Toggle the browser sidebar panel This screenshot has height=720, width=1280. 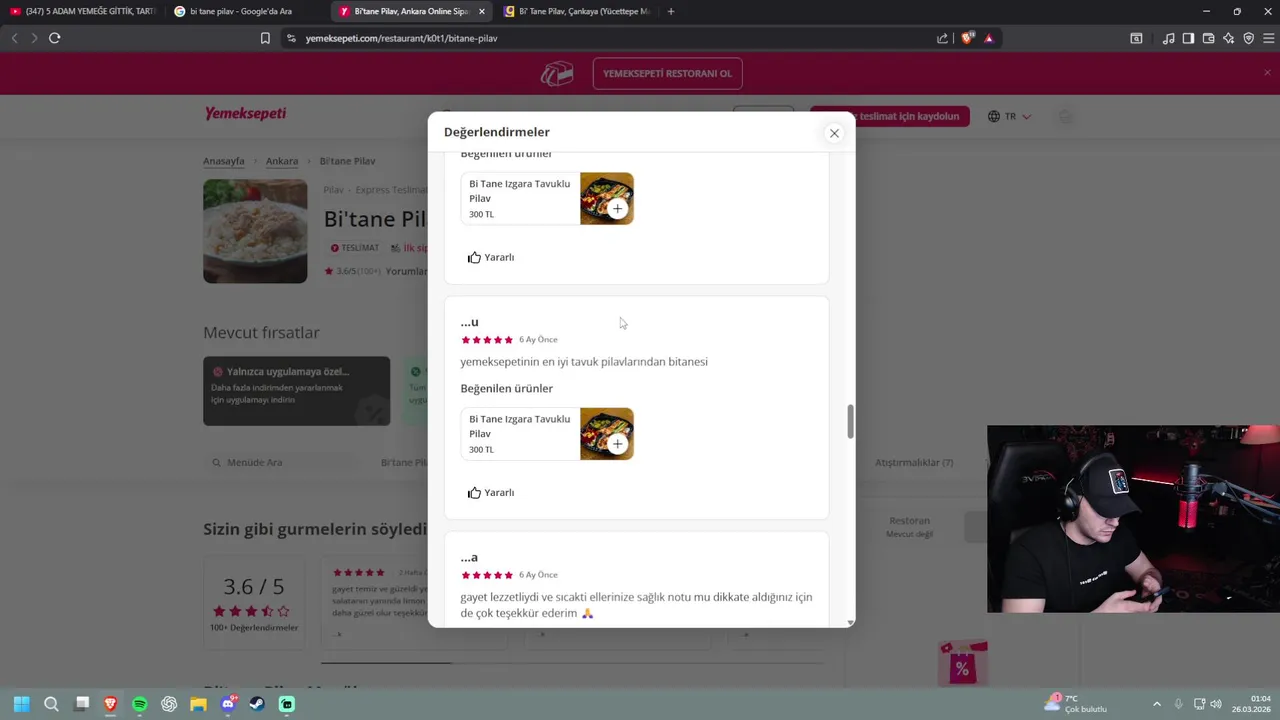click(1188, 38)
